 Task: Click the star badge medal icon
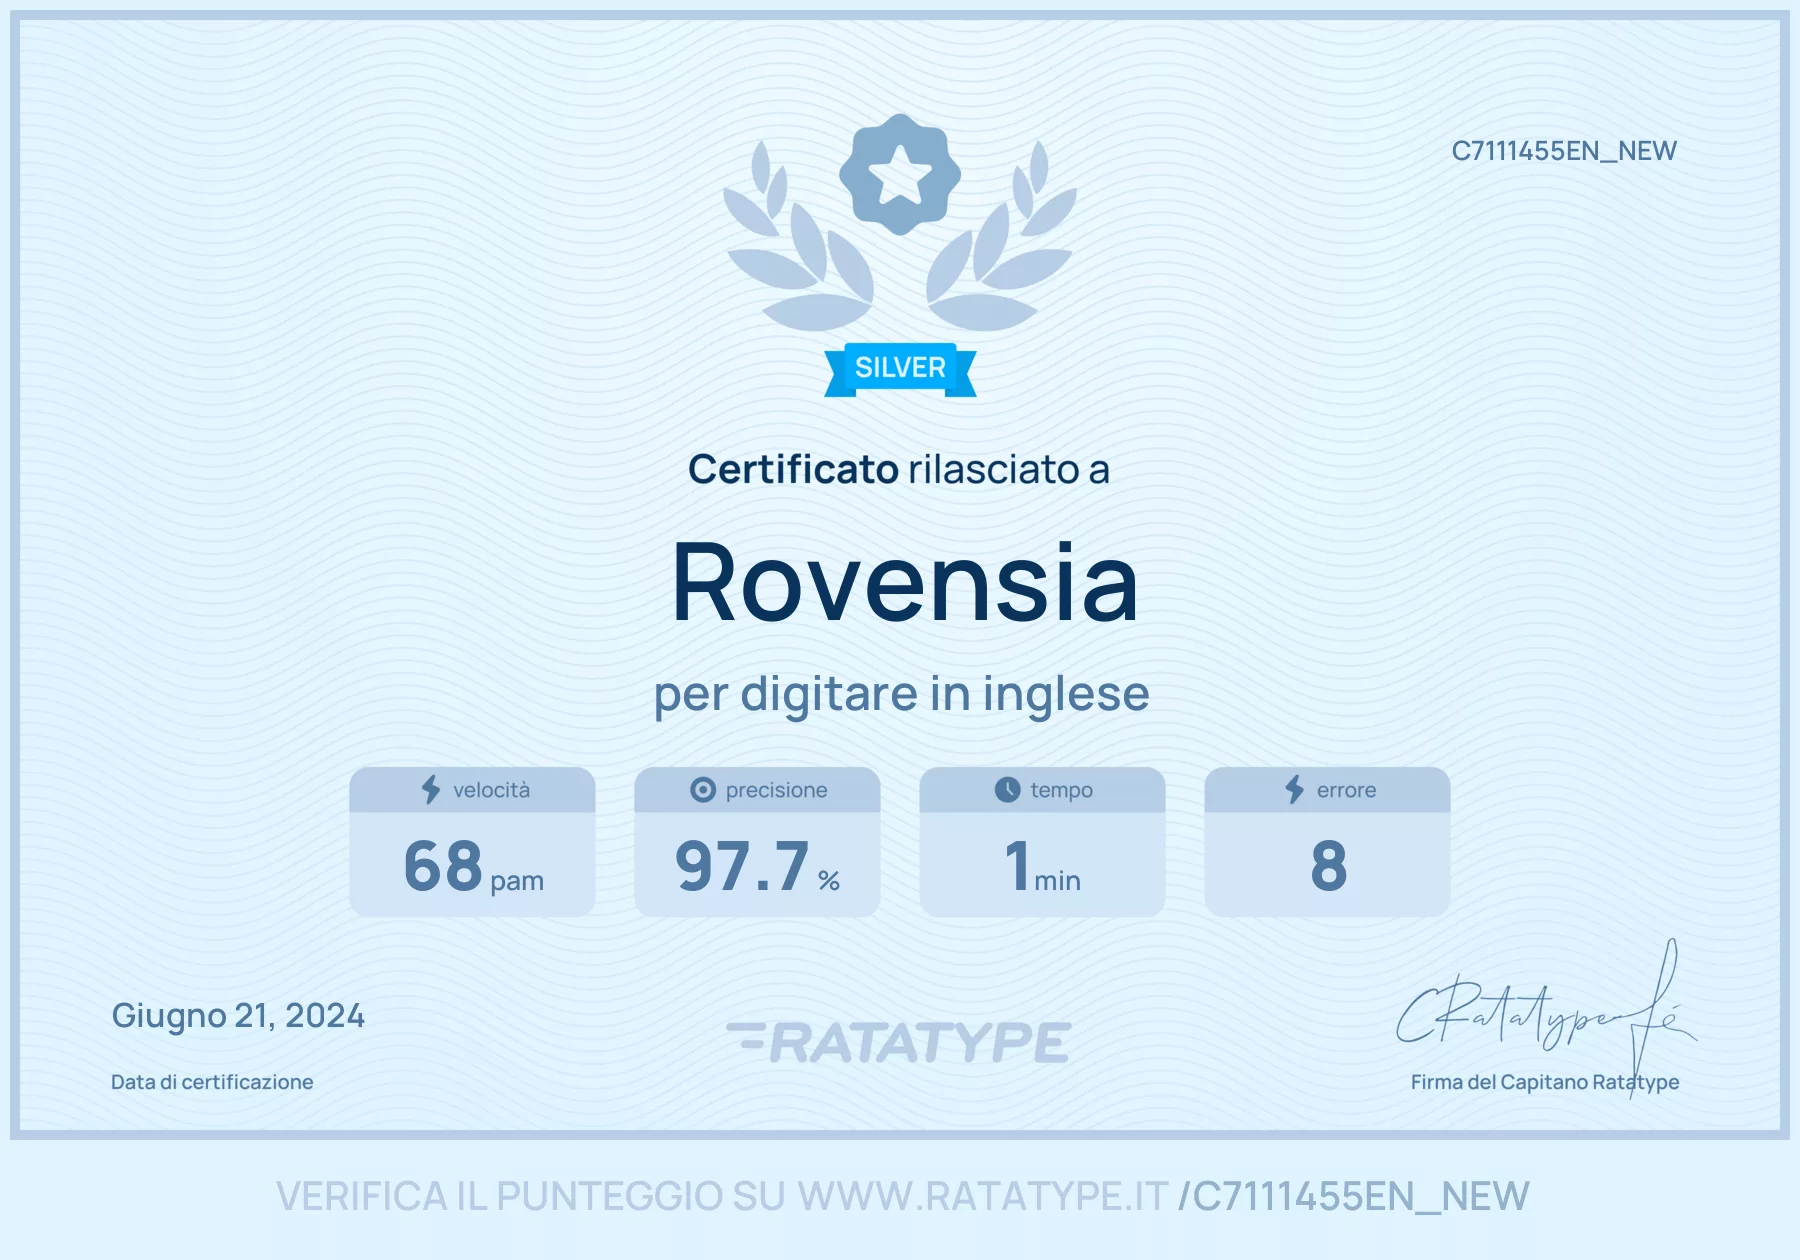[x=900, y=174]
